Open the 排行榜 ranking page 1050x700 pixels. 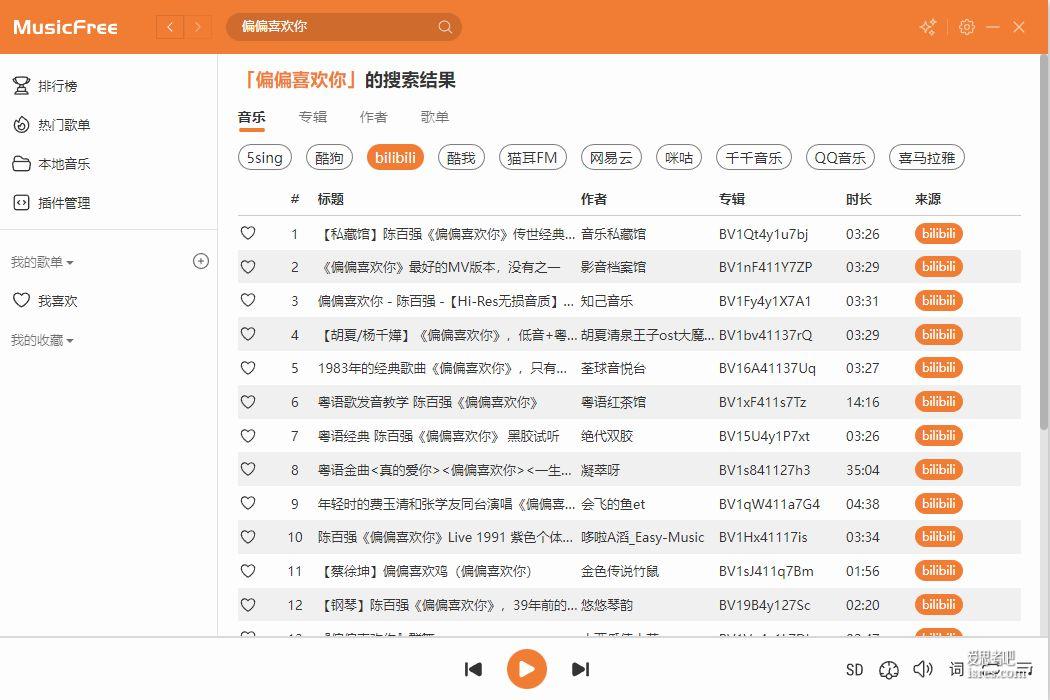tap(45, 86)
